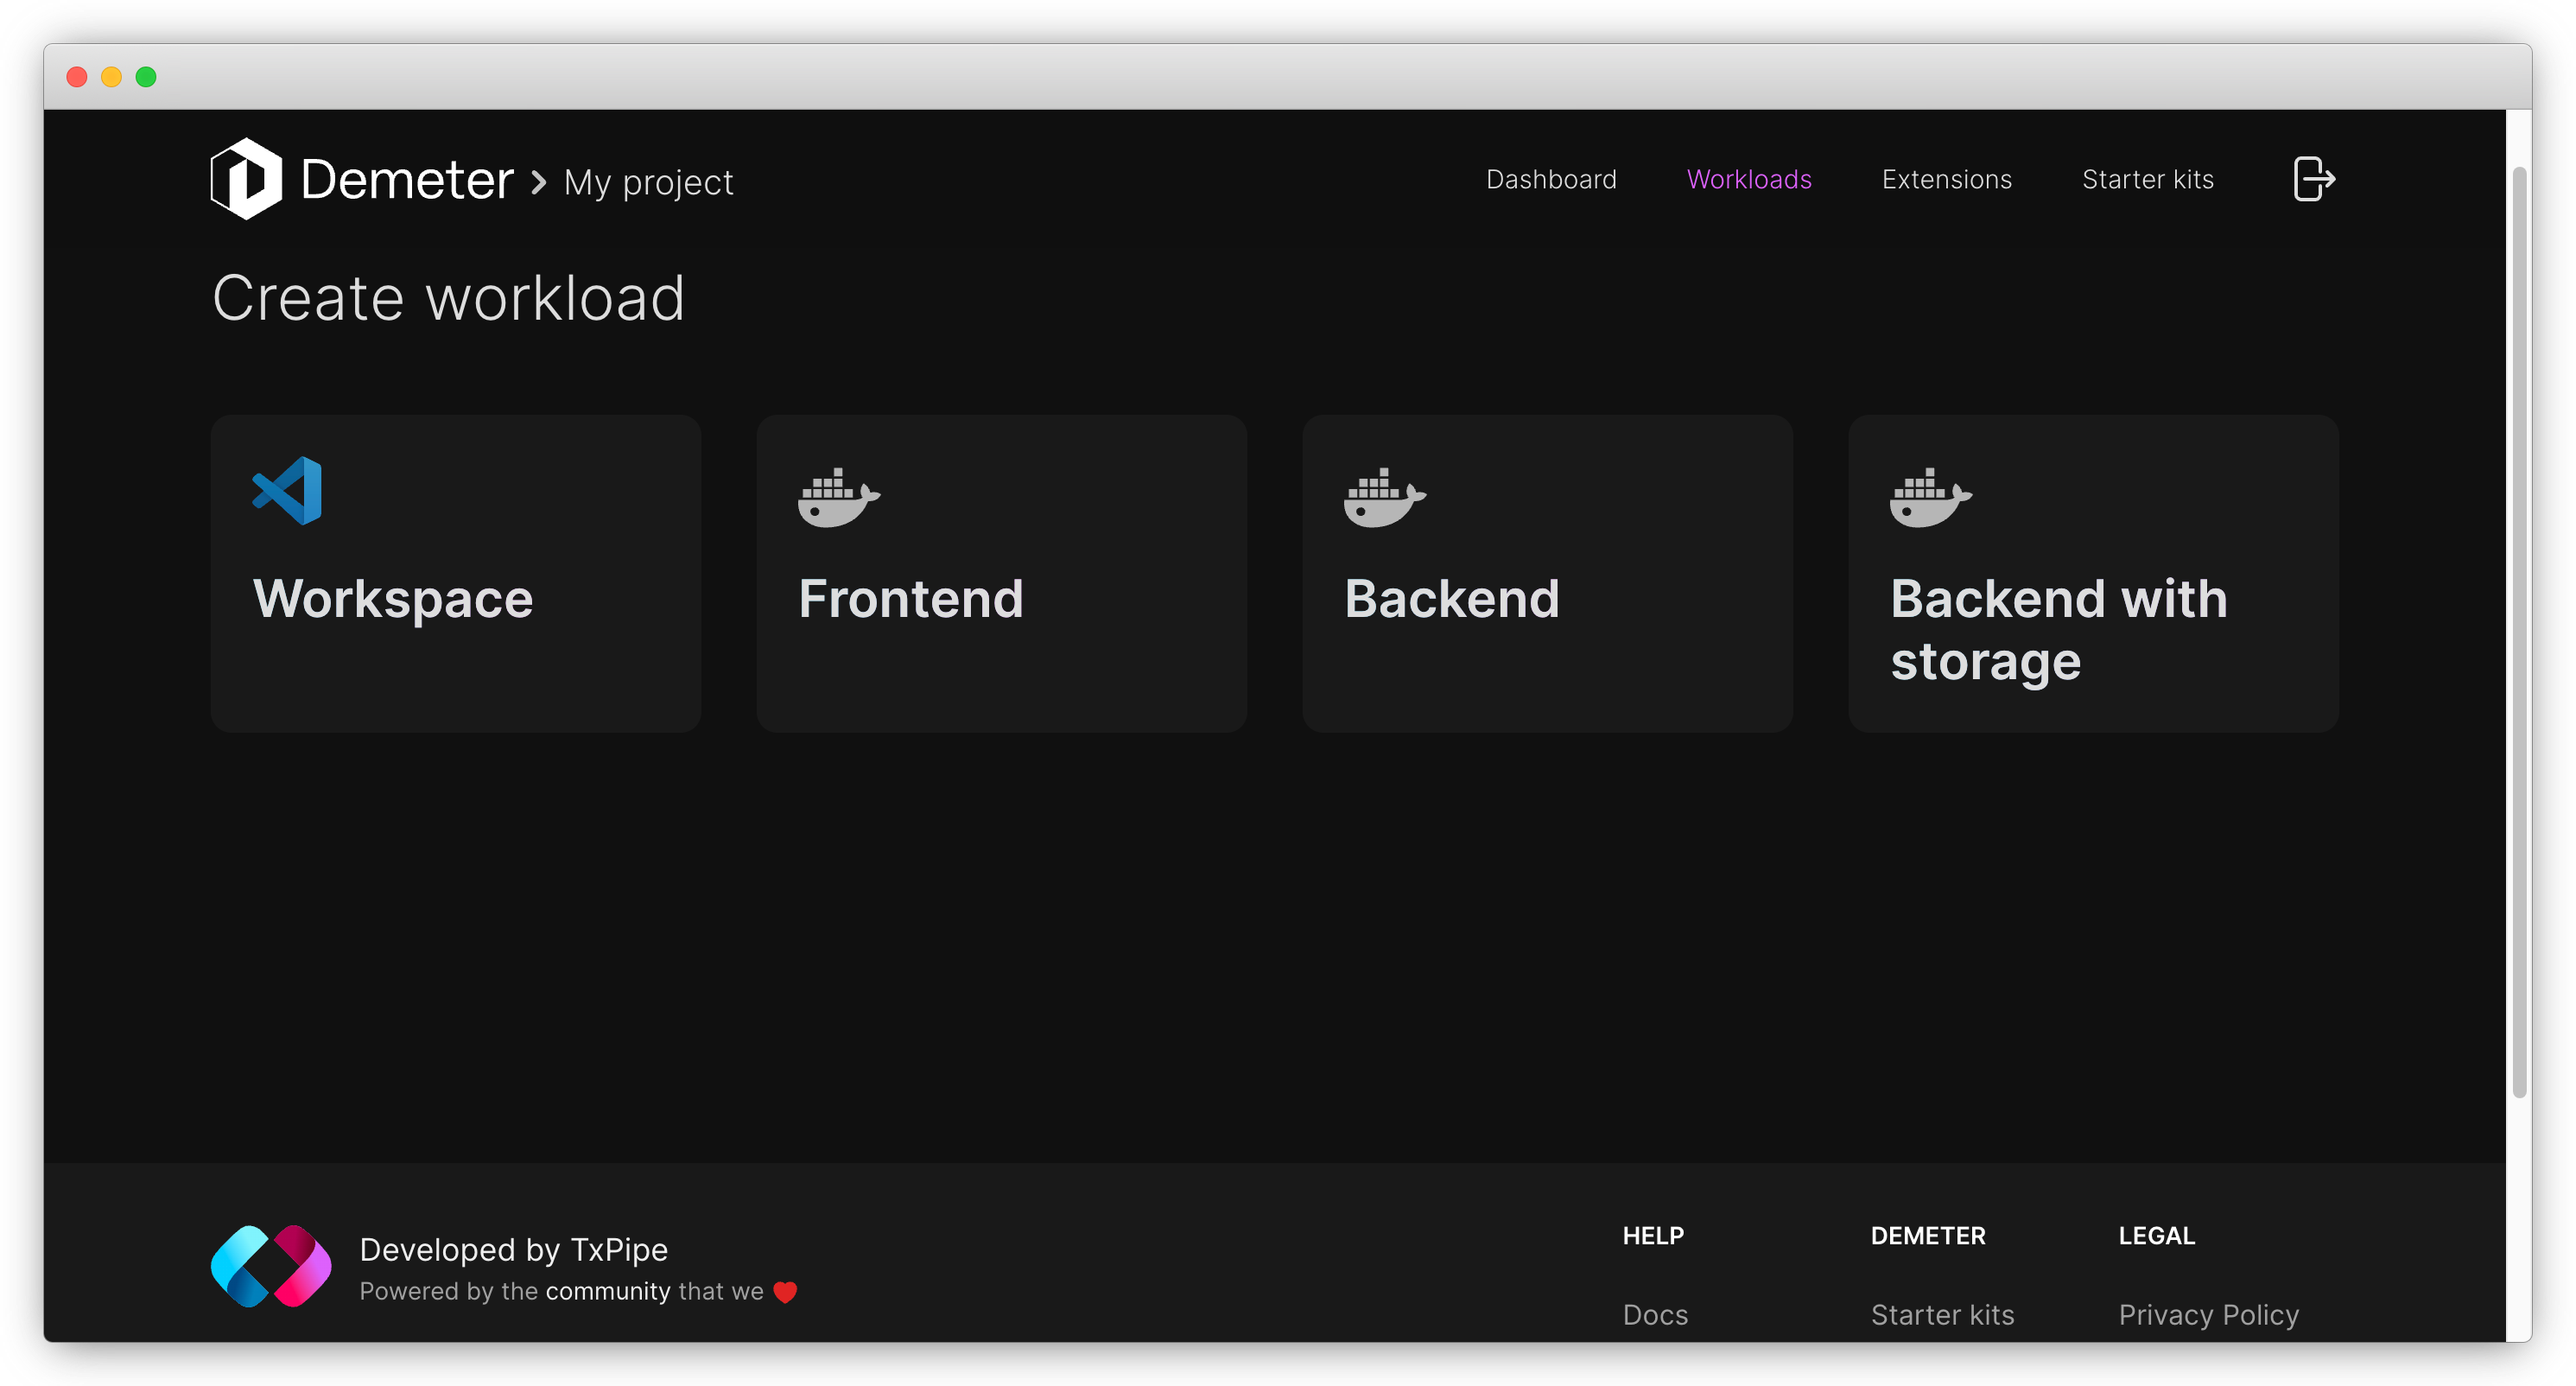Click the red heart icon in footer

785,1292
